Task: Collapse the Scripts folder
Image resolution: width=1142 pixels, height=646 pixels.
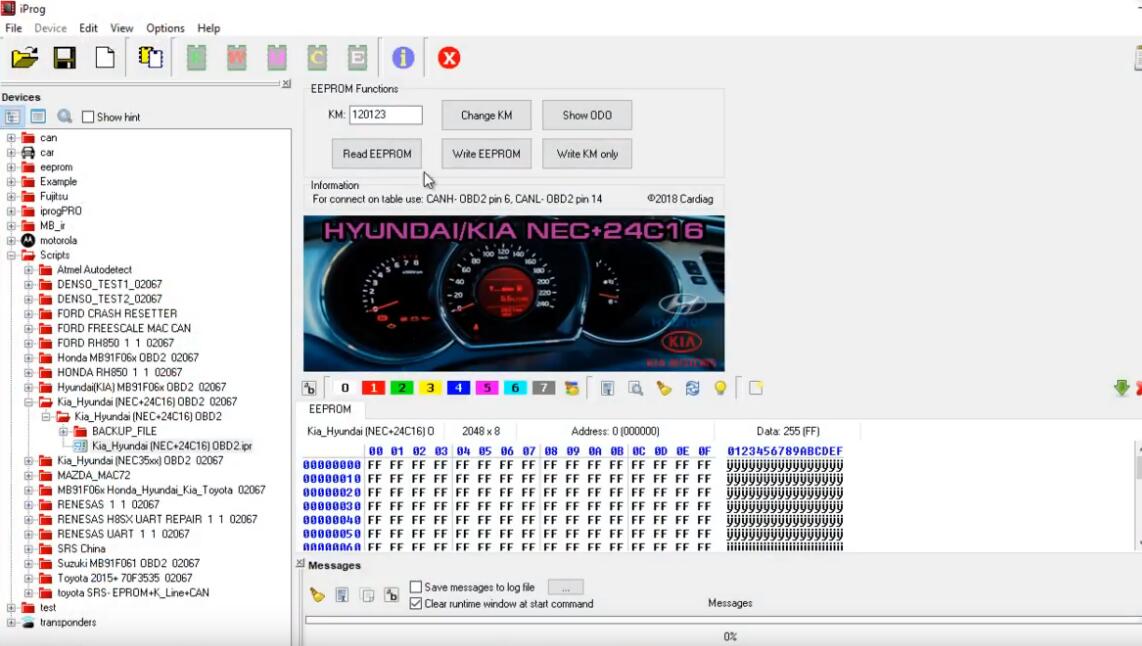Action: point(11,255)
